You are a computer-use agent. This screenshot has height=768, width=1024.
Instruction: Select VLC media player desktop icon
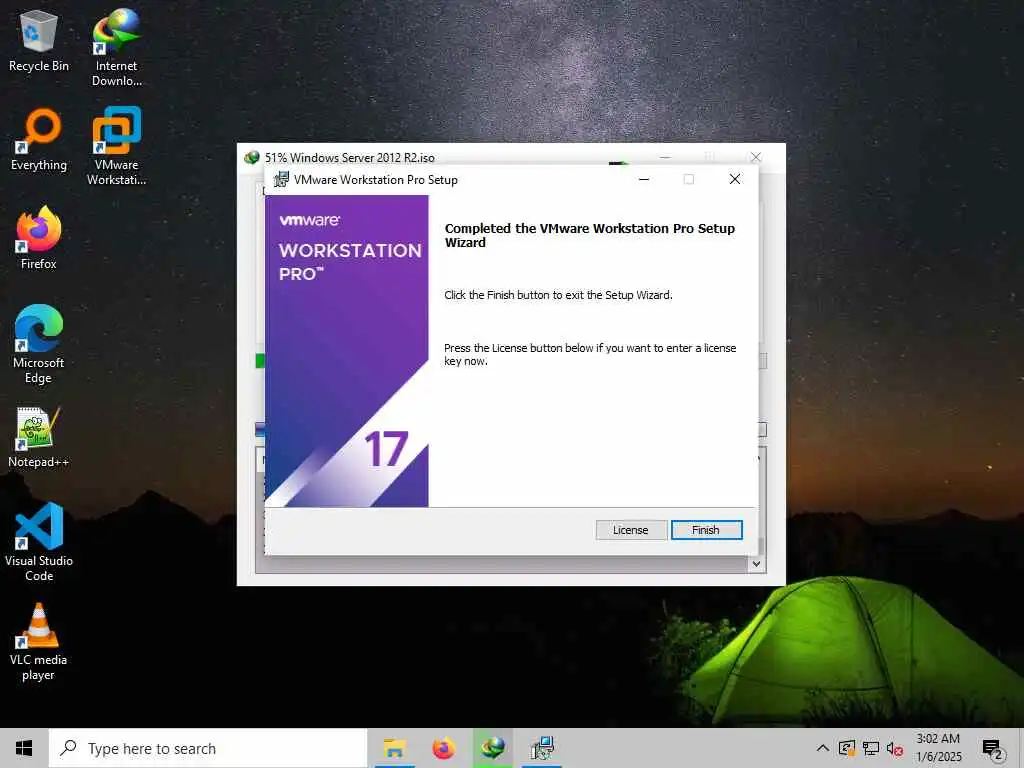point(39,643)
